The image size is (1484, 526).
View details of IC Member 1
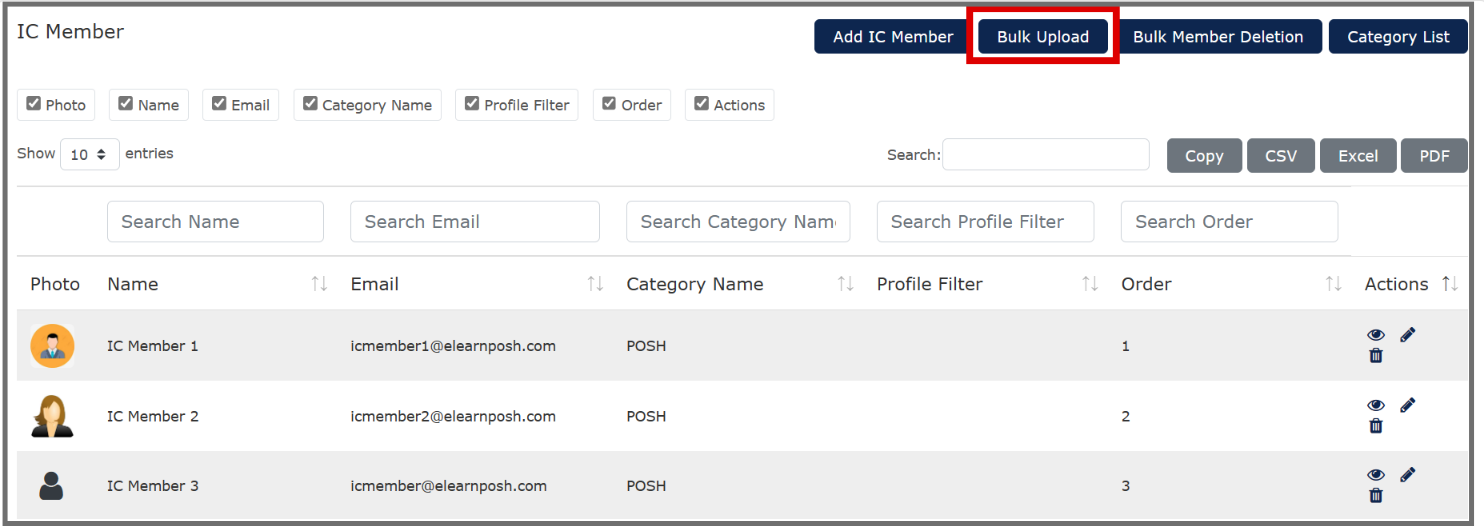click(x=1376, y=335)
